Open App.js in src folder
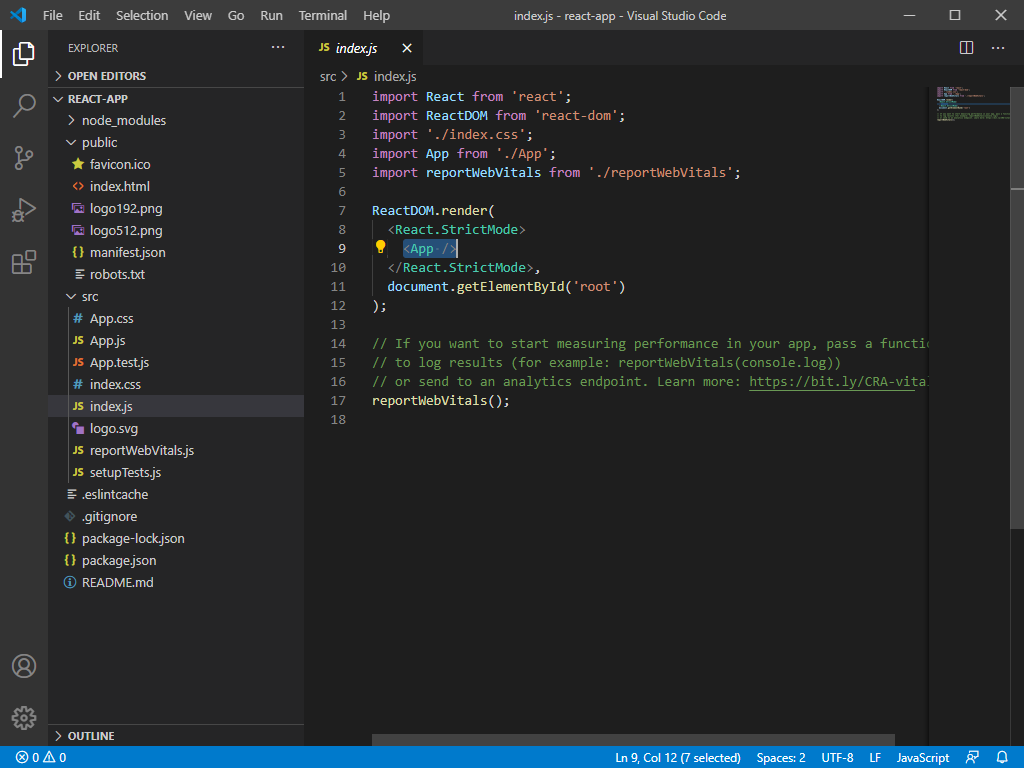Viewport: 1024px width, 768px height. coord(176,340)
